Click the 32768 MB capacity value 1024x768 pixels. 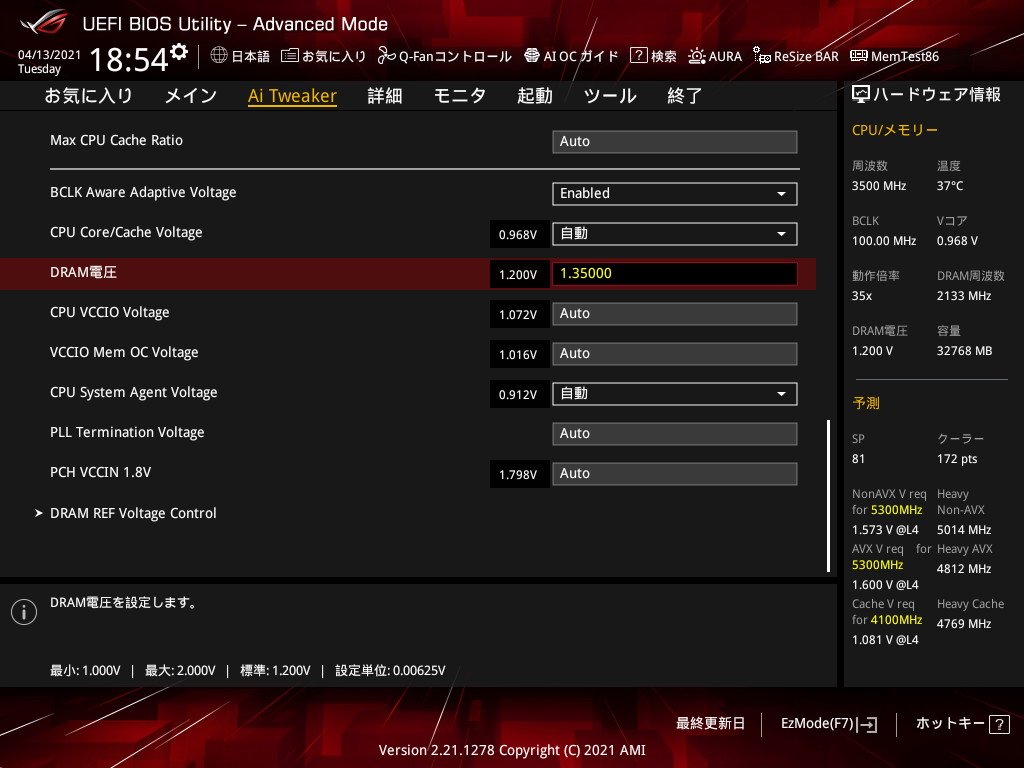coord(965,351)
